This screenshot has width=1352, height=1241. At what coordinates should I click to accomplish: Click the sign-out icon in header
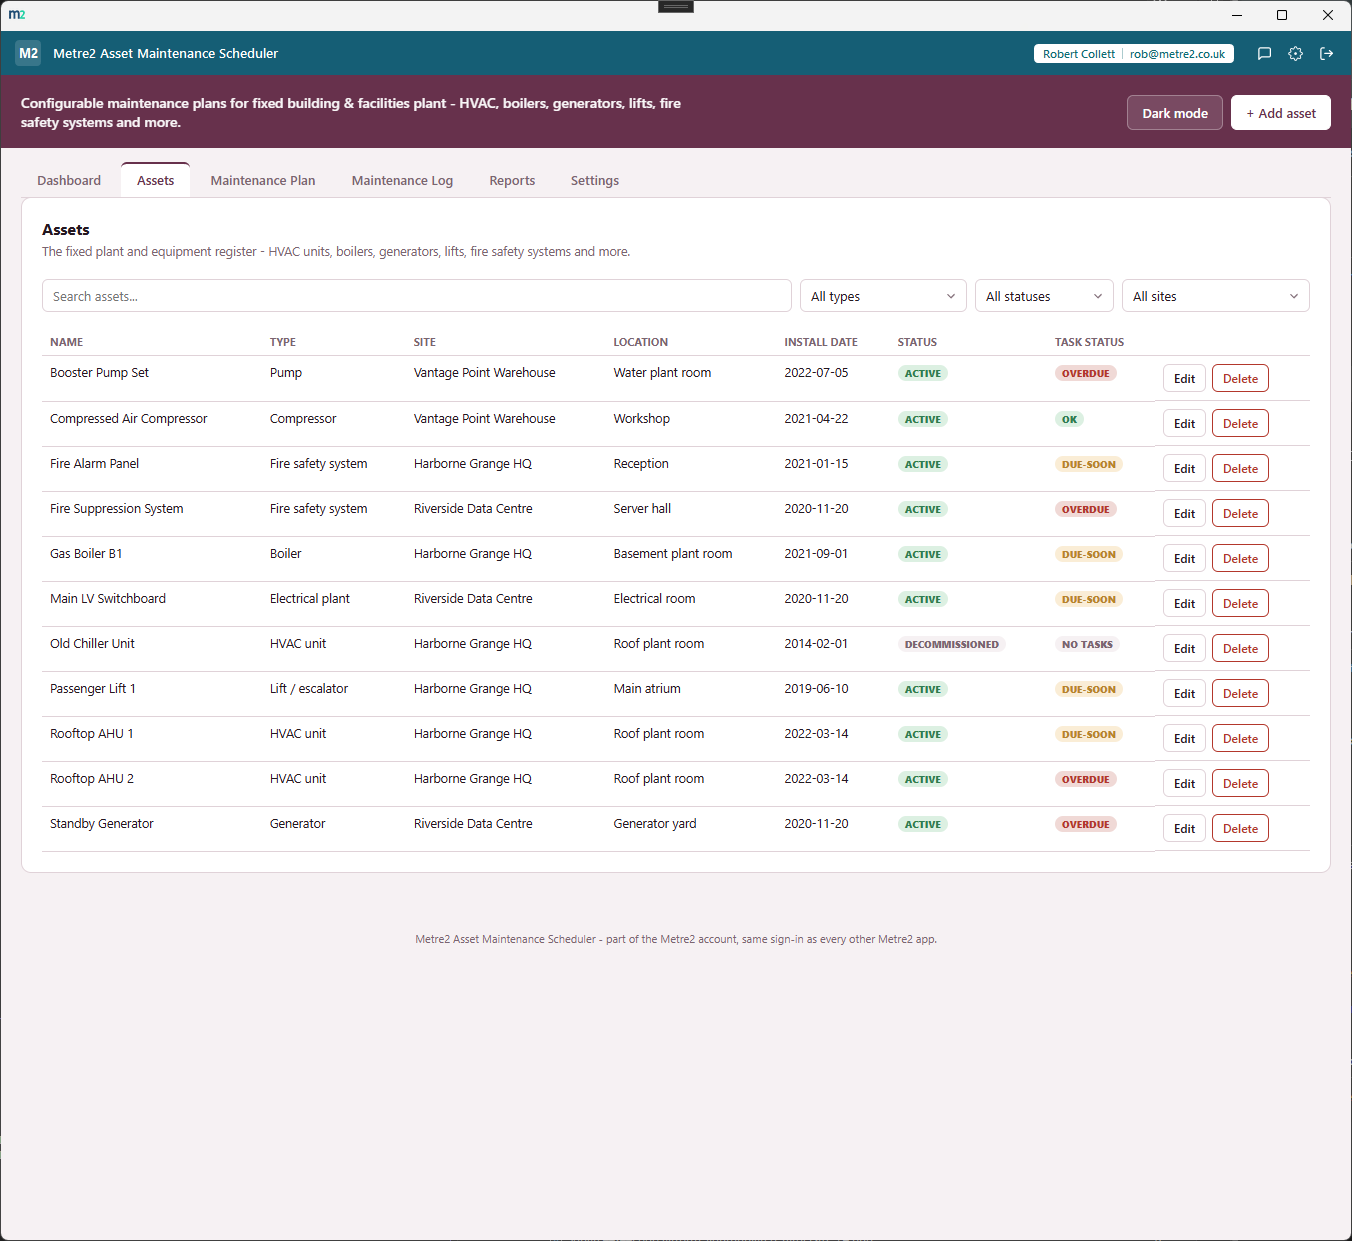(1326, 54)
